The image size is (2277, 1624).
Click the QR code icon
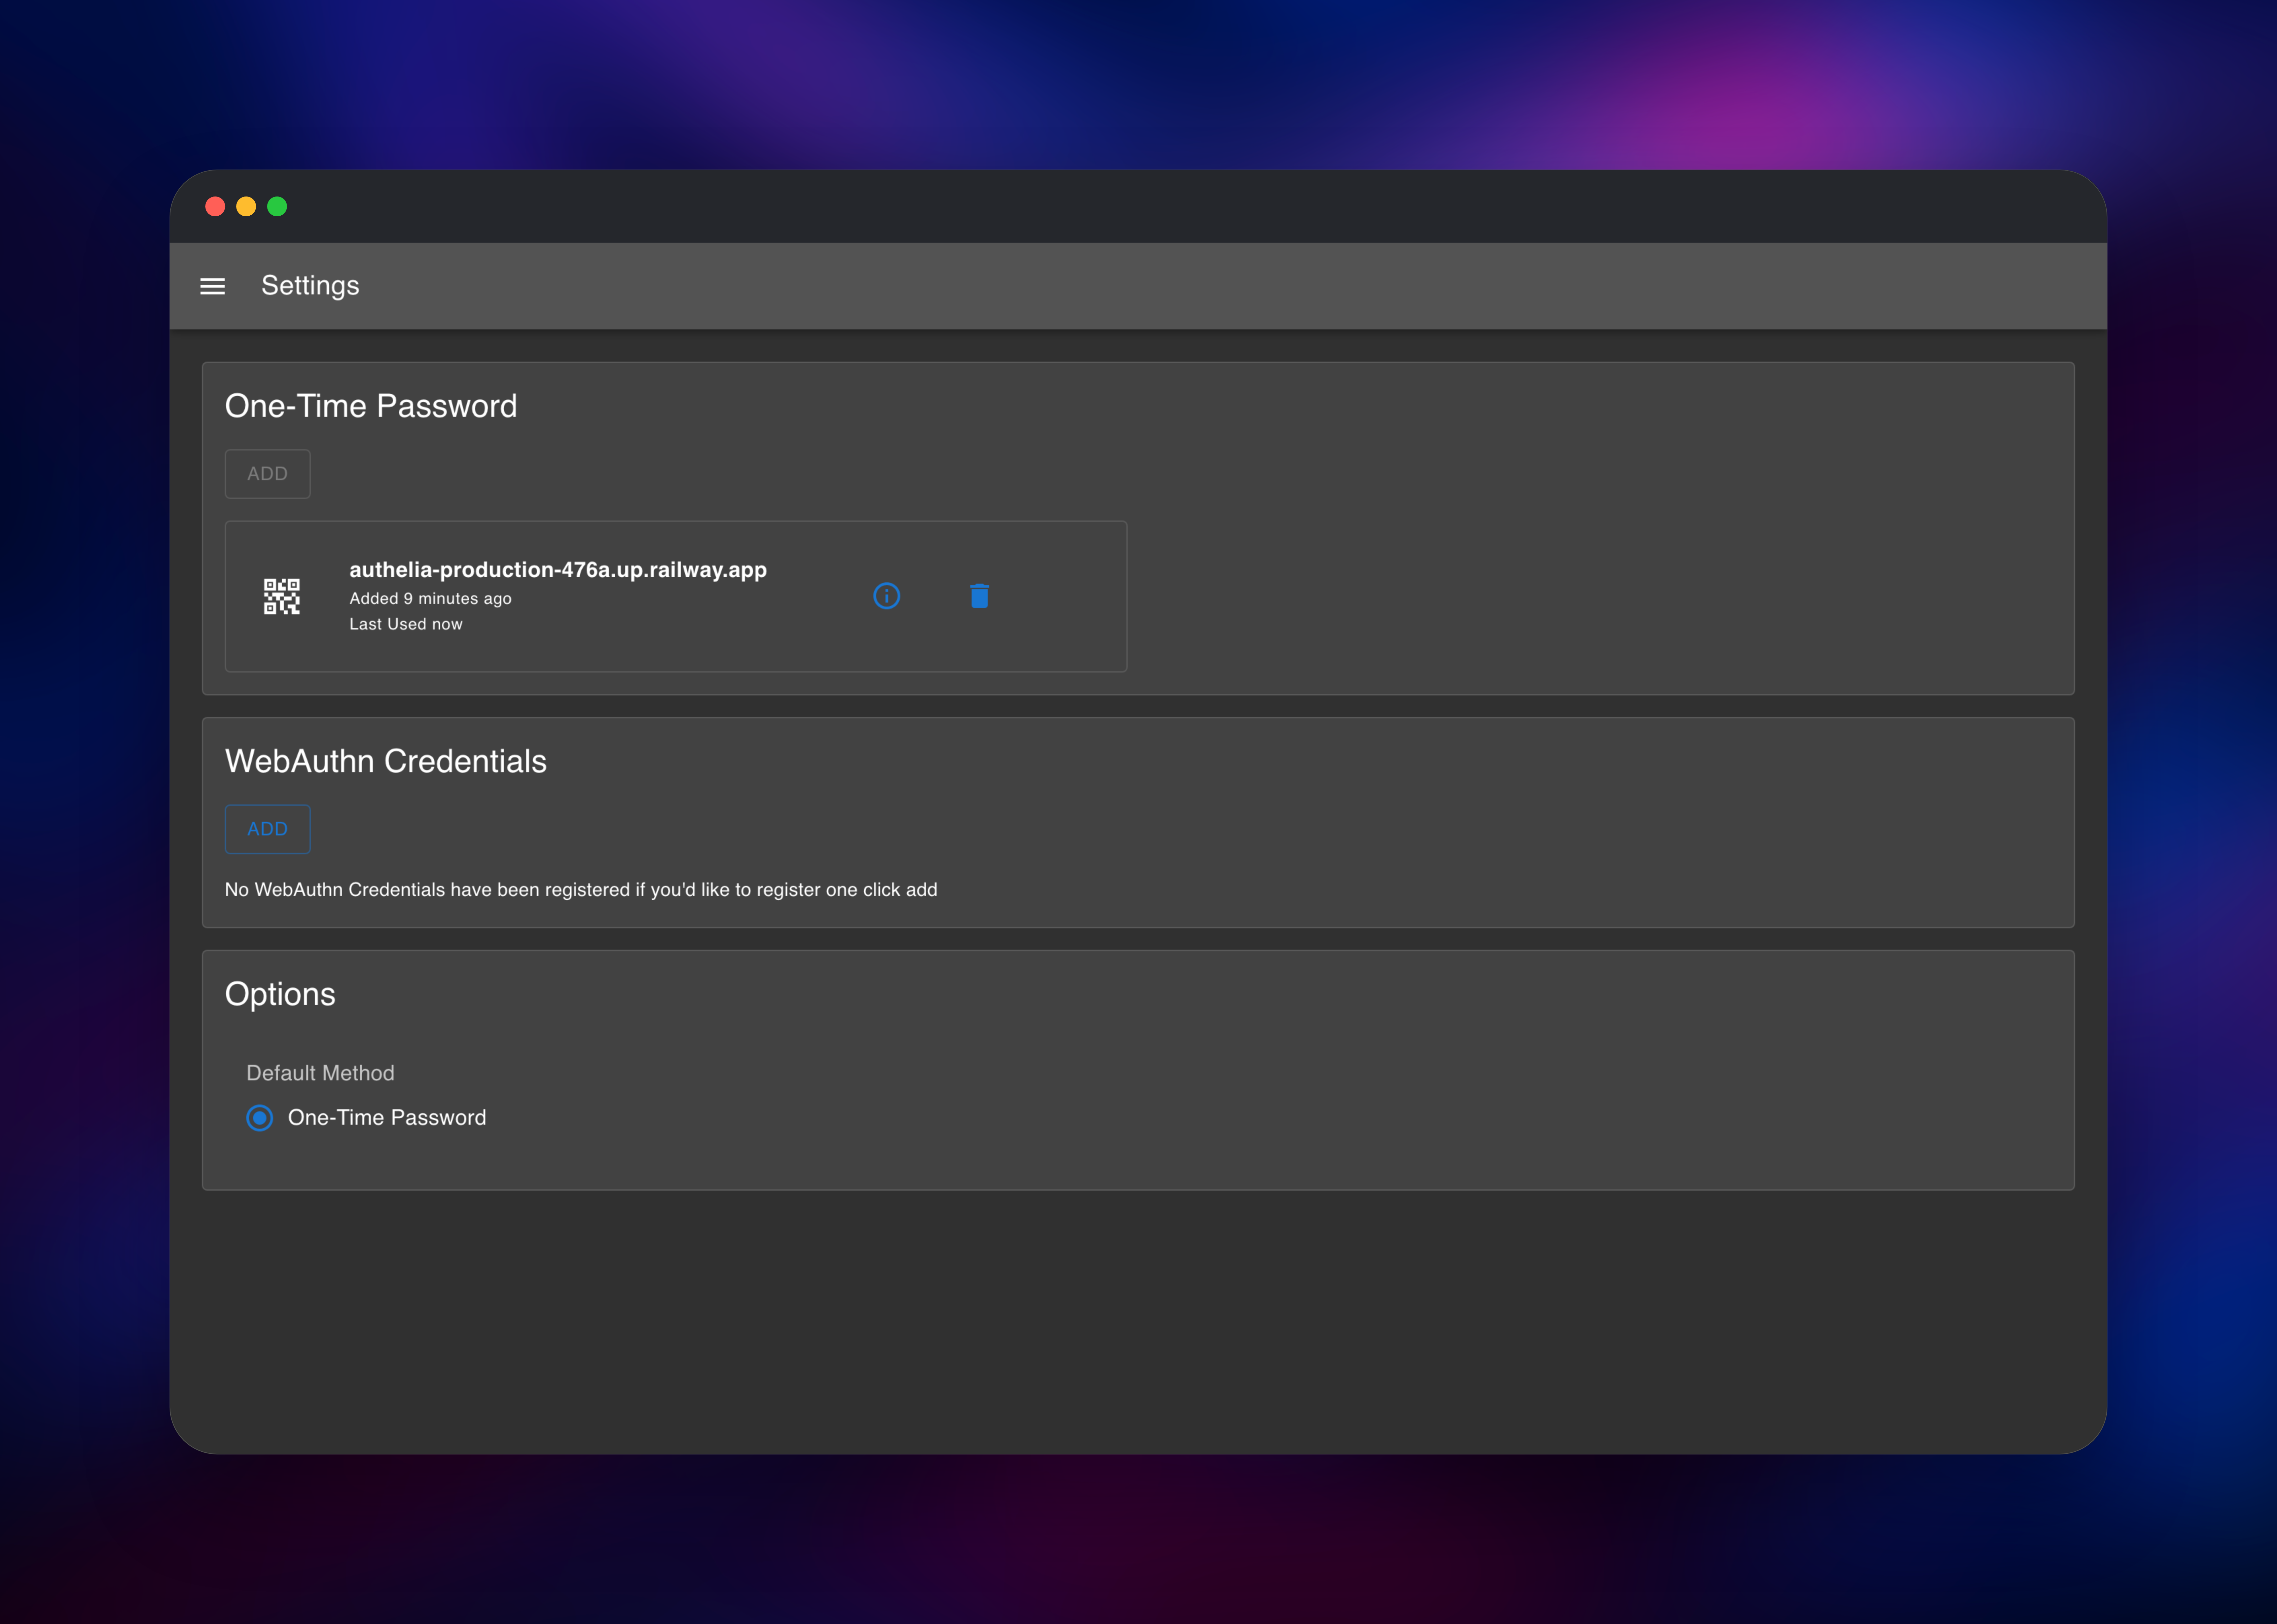pyautogui.click(x=282, y=596)
